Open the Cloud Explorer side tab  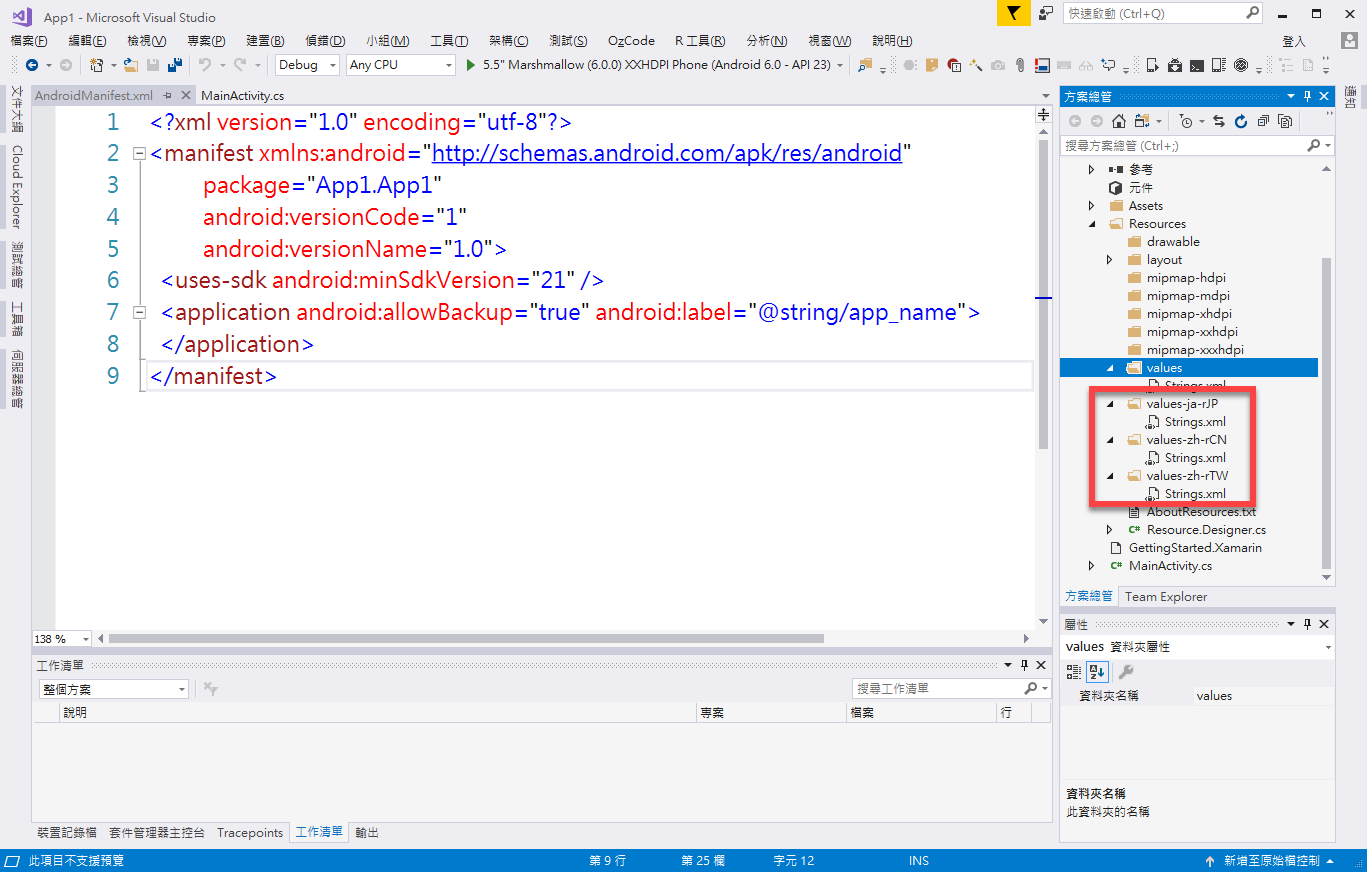coord(16,187)
